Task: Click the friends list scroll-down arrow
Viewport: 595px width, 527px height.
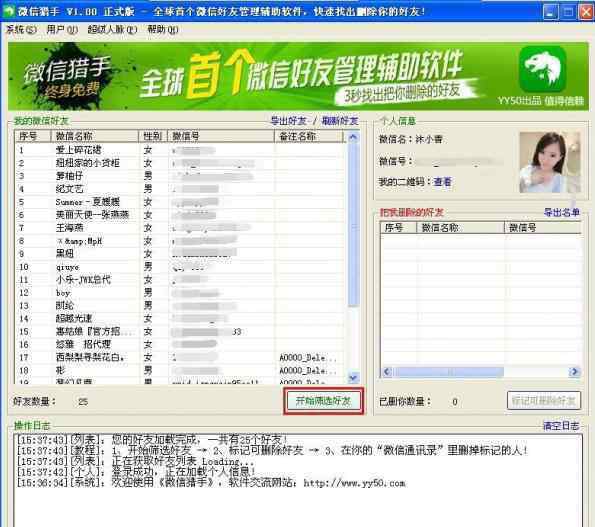Action: 353,378
